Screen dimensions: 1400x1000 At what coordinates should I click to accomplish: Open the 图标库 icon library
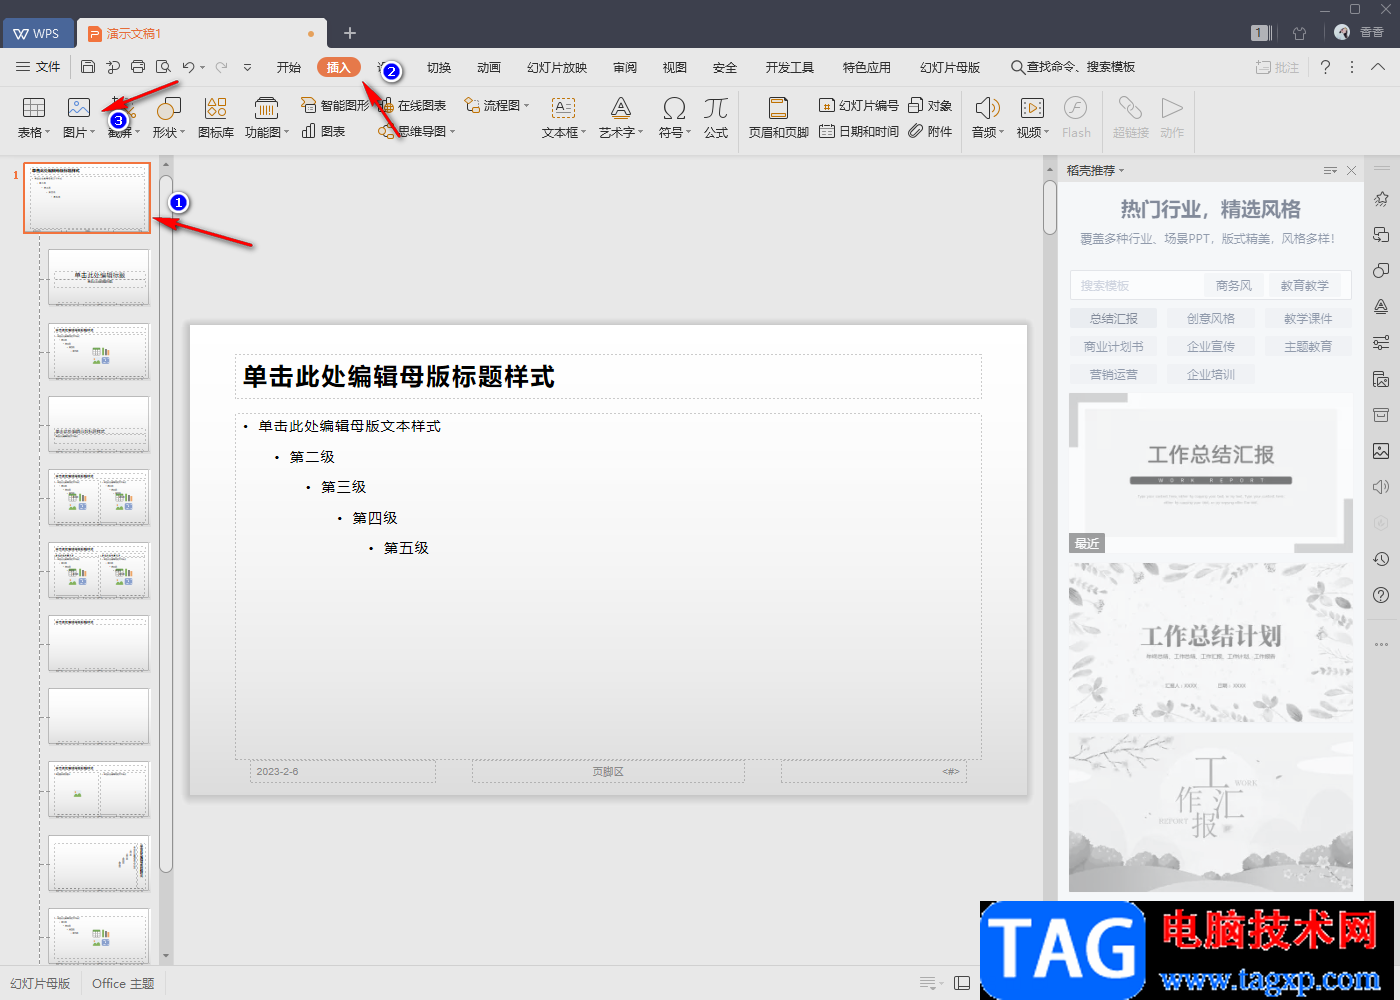pos(215,117)
